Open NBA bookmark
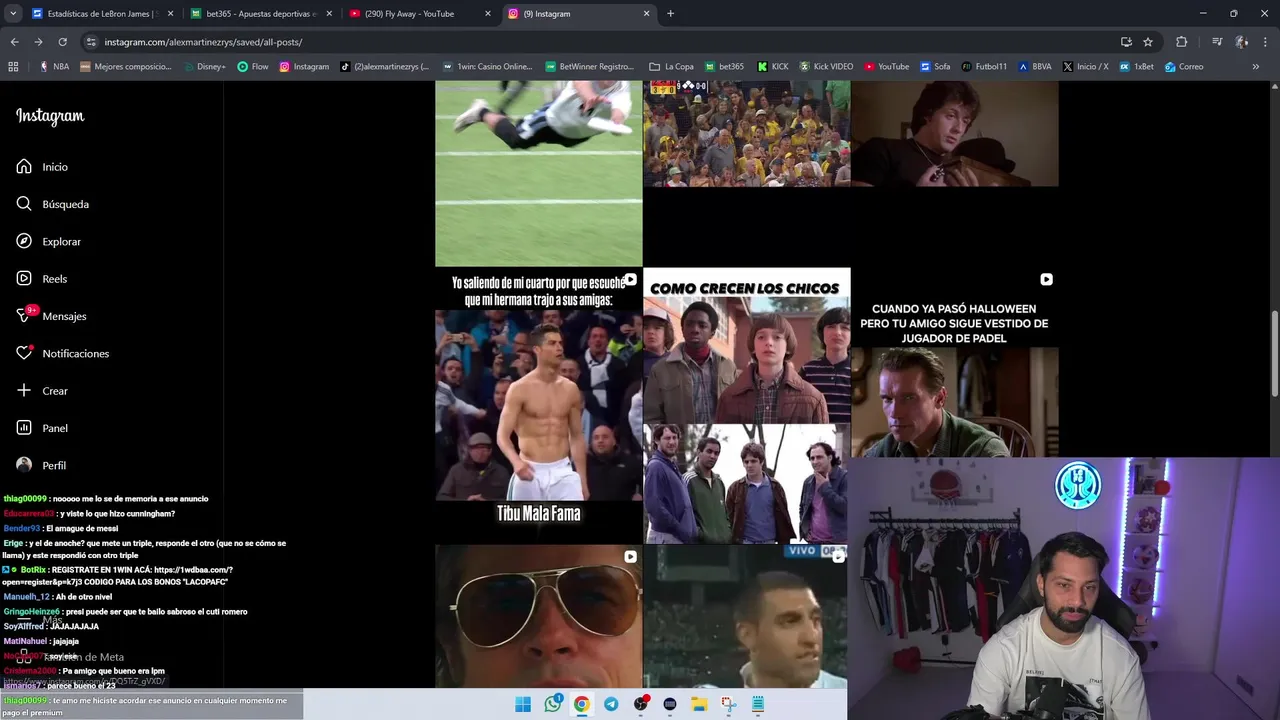This screenshot has height=720, width=1280. (x=54, y=67)
